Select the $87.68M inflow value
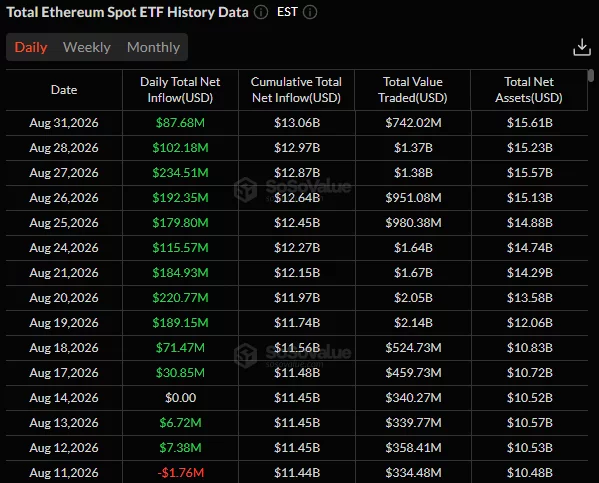The width and height of the screenshot is (599, 483). click(x=180, y=123)
